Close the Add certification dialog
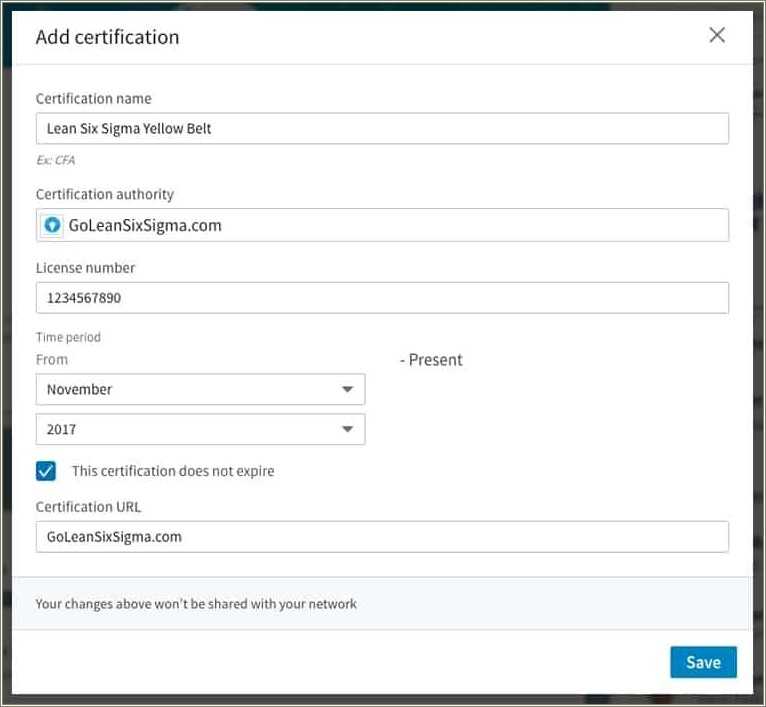Image resolution: width=766 pixels, height=707 pixels. click(x=717, y=35)
